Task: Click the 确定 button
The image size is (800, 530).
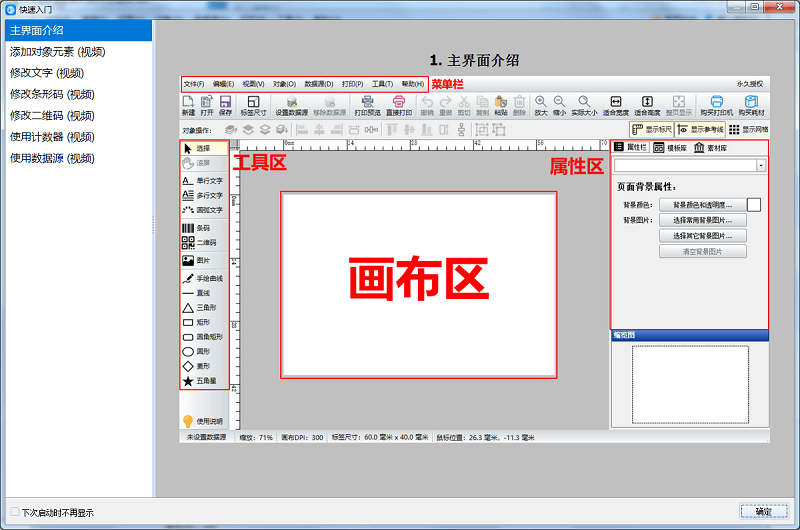Action: click(764, 512)
